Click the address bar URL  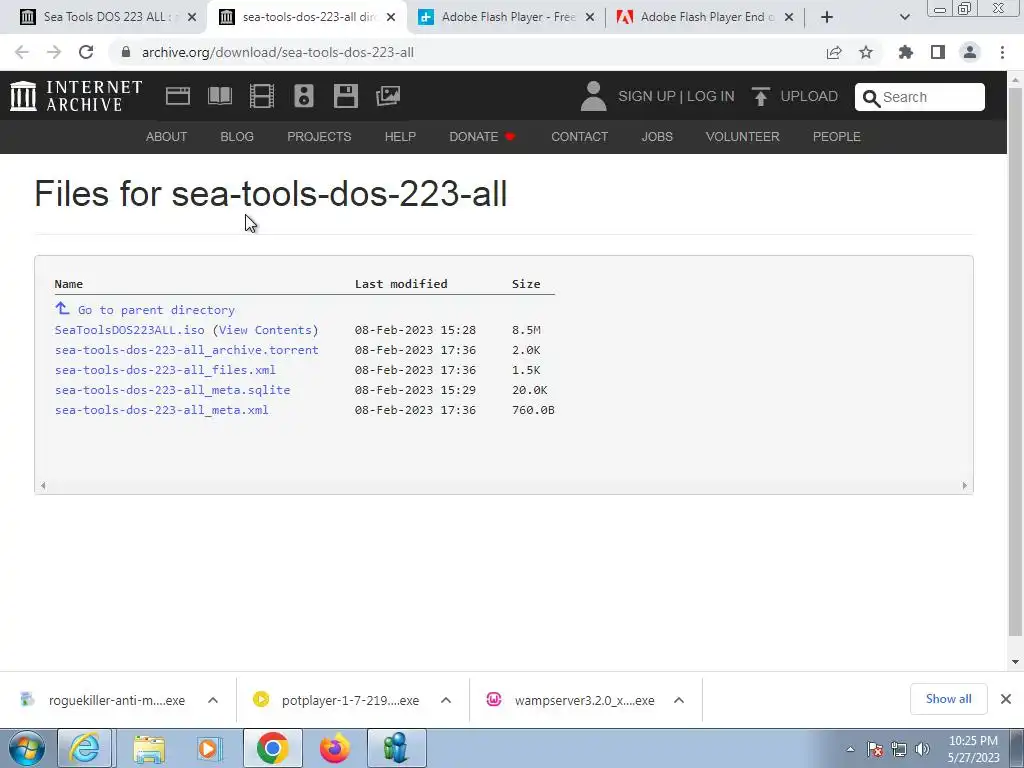coord(278,52)
